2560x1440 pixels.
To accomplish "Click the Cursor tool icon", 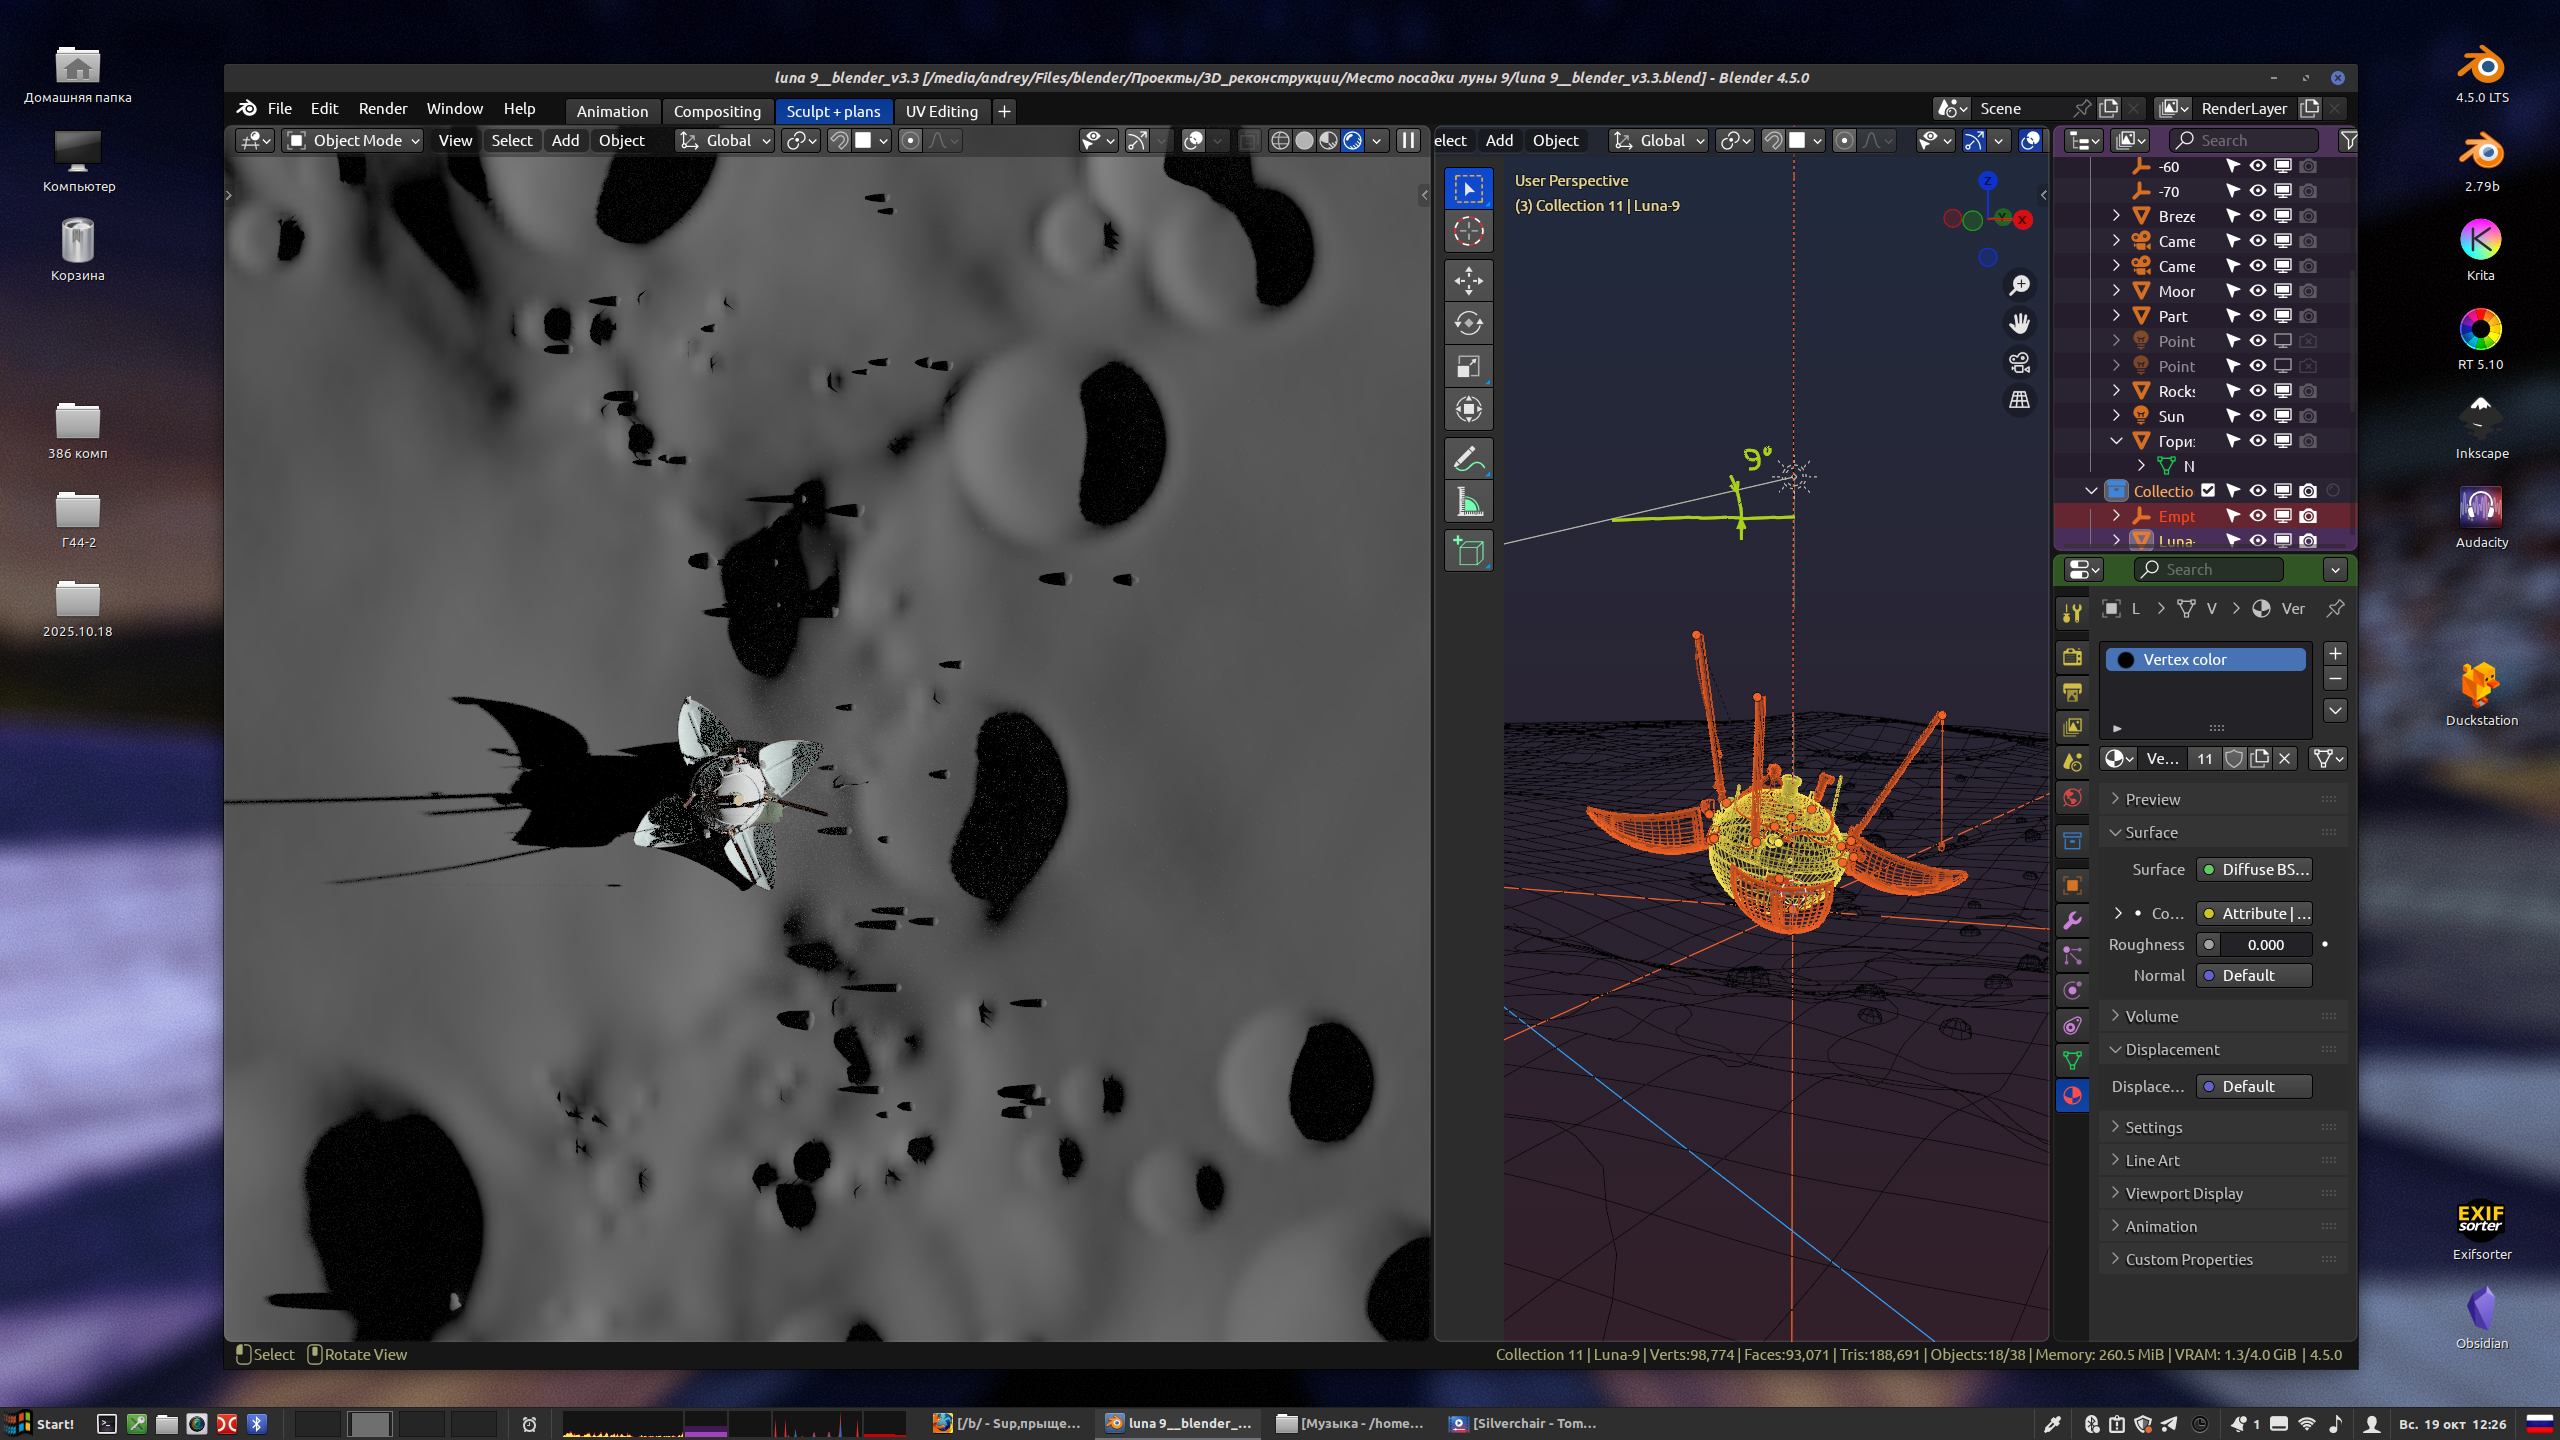I will [1468, 232].
